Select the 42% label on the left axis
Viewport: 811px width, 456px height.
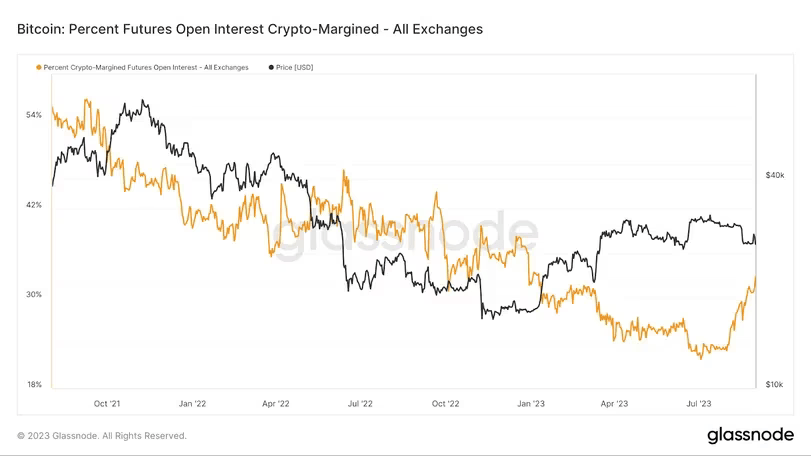(x=33, y=205)
